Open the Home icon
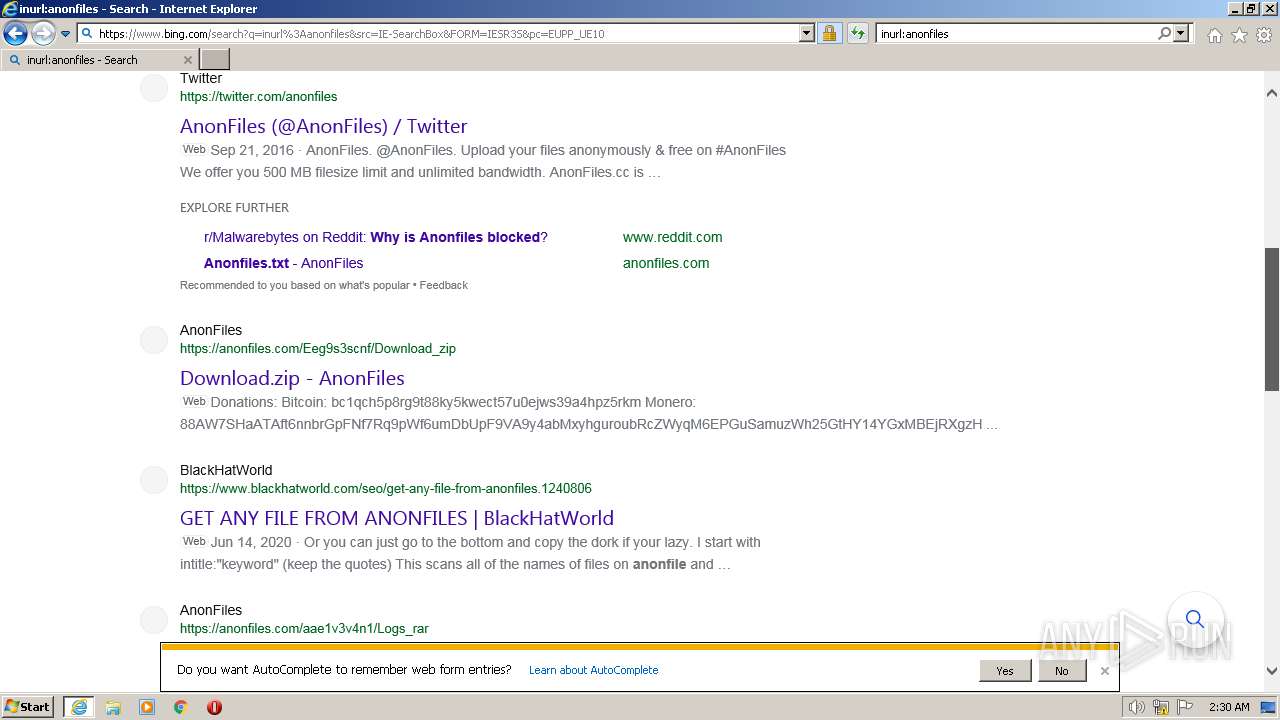The image size is (1280, 720). pos(1214,35)
